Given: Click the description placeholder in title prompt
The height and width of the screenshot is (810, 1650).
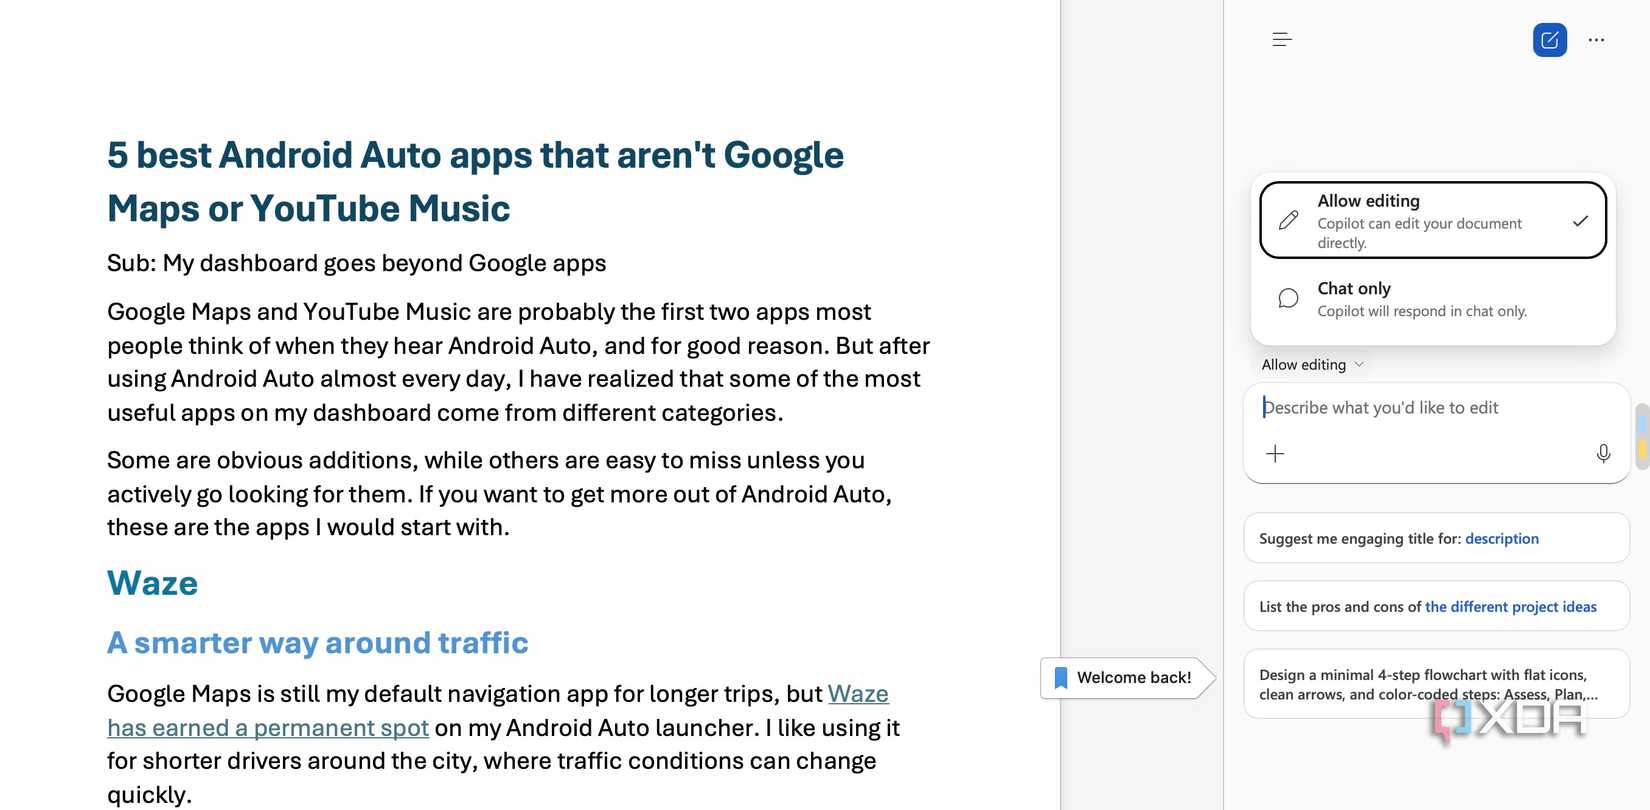Looking at the screenshot, I should (1502, 539).
